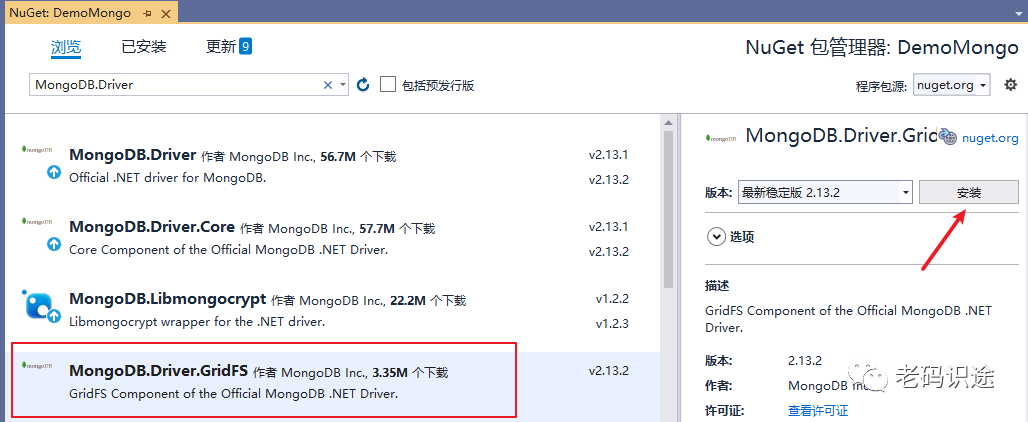Screen dimensions: 1028x422
Task: Click 56.7M 个下载 download count text
Action: pos(358,157)
